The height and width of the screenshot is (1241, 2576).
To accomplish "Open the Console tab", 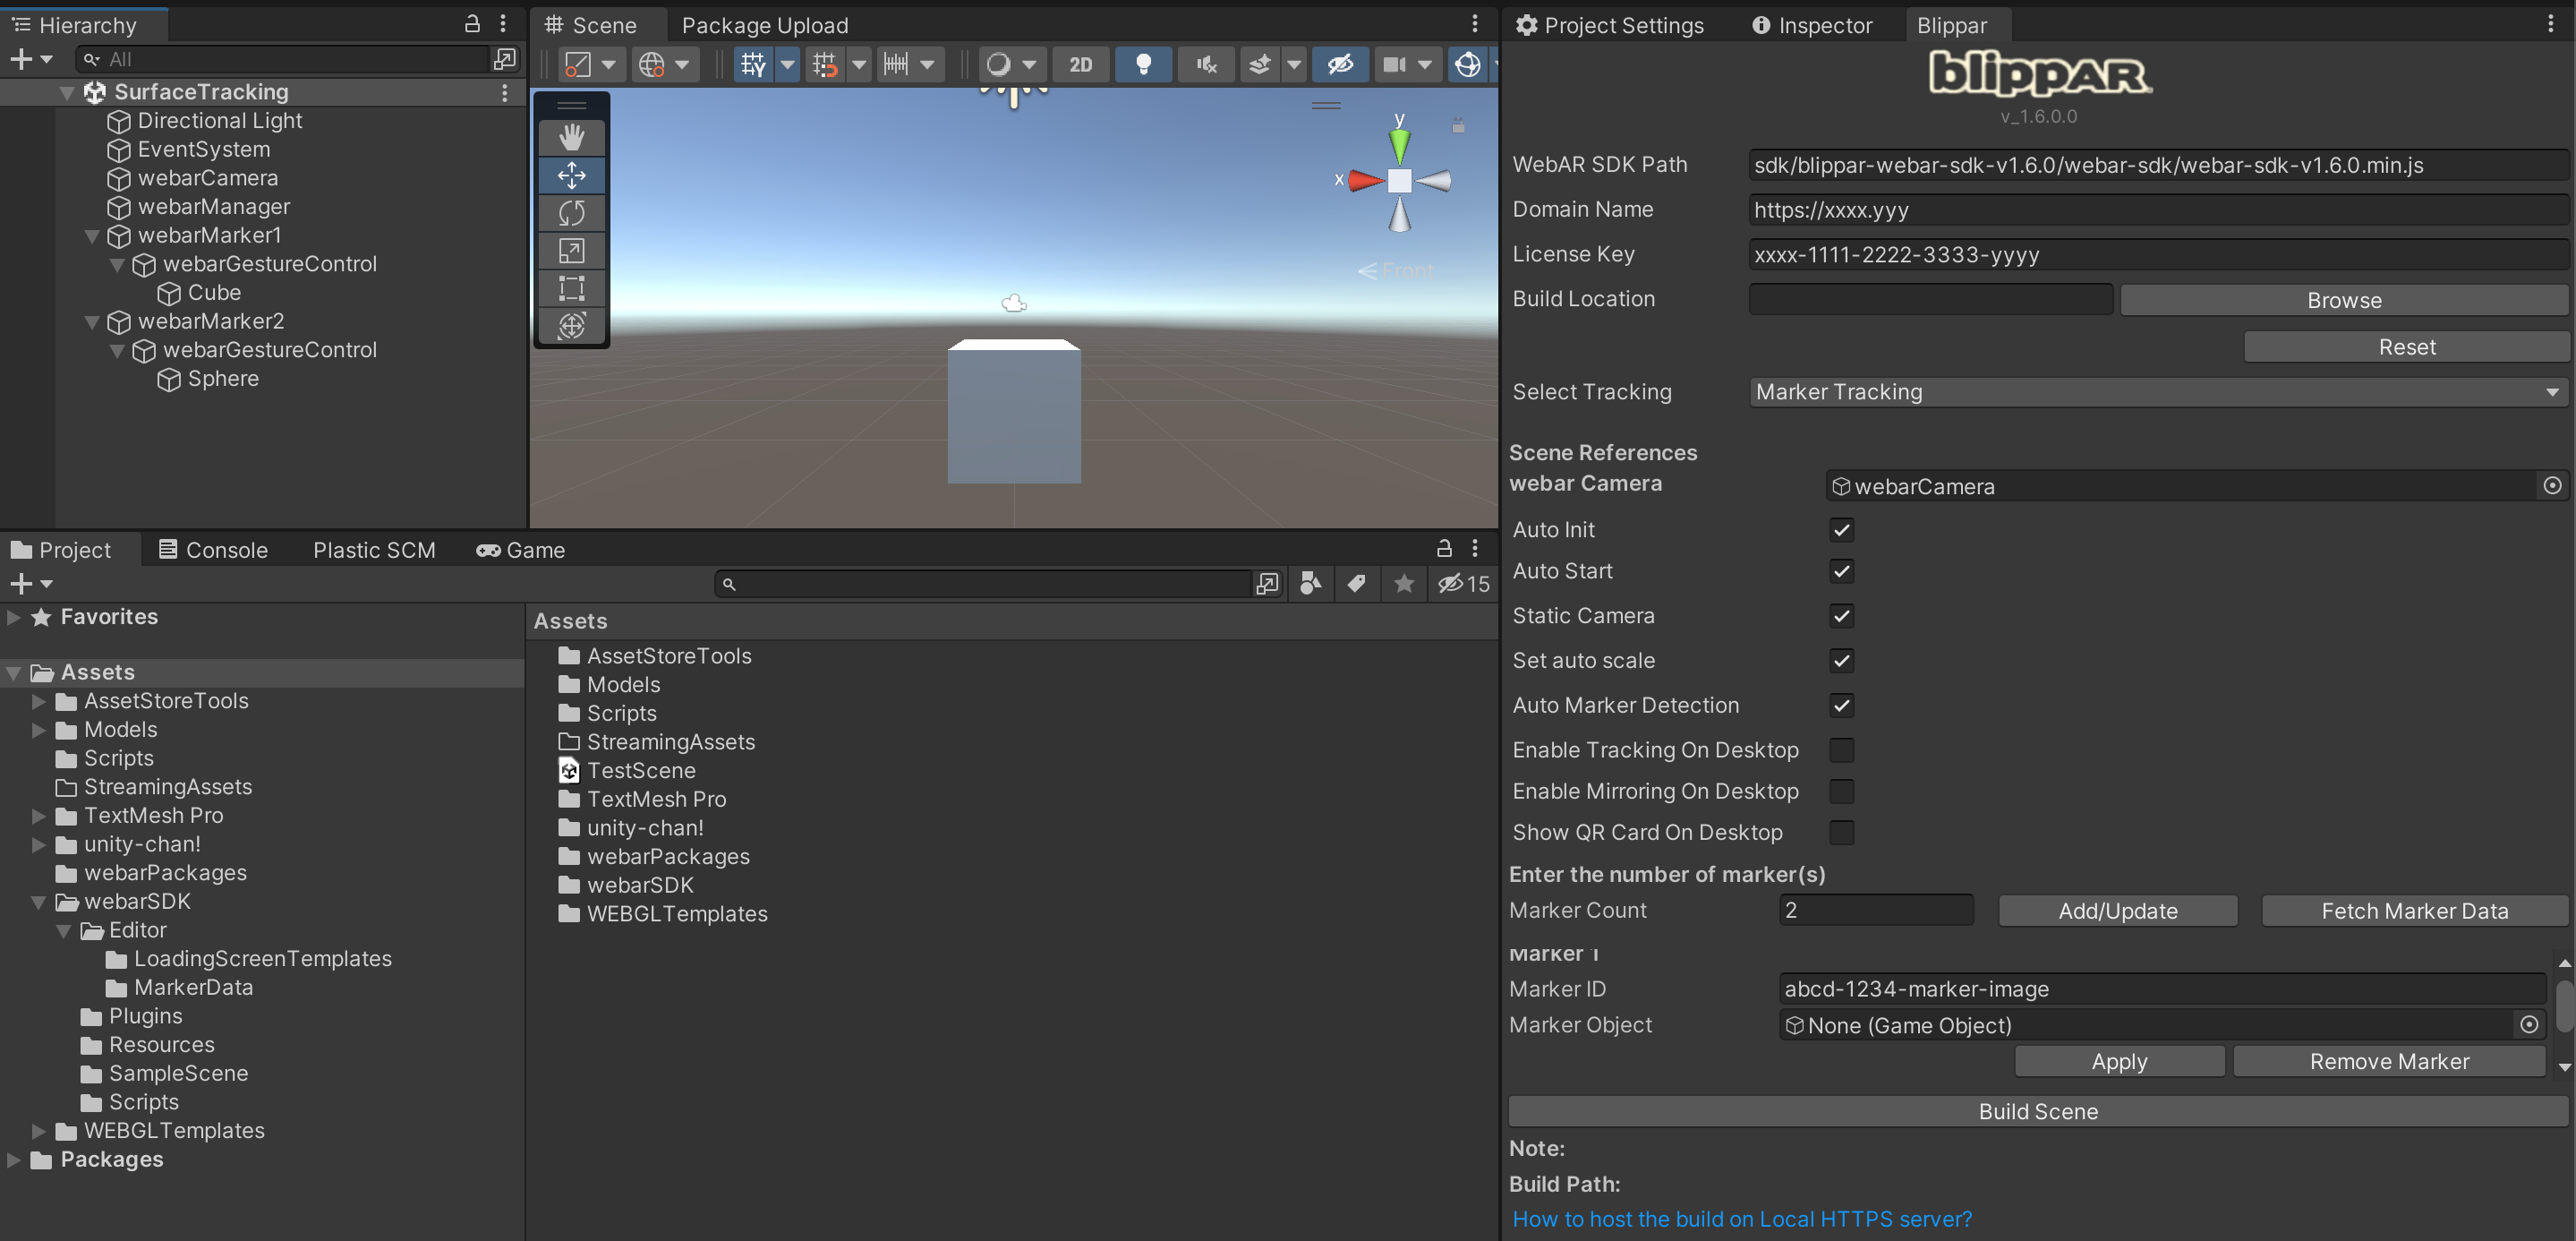I will (x=213, y=550).
